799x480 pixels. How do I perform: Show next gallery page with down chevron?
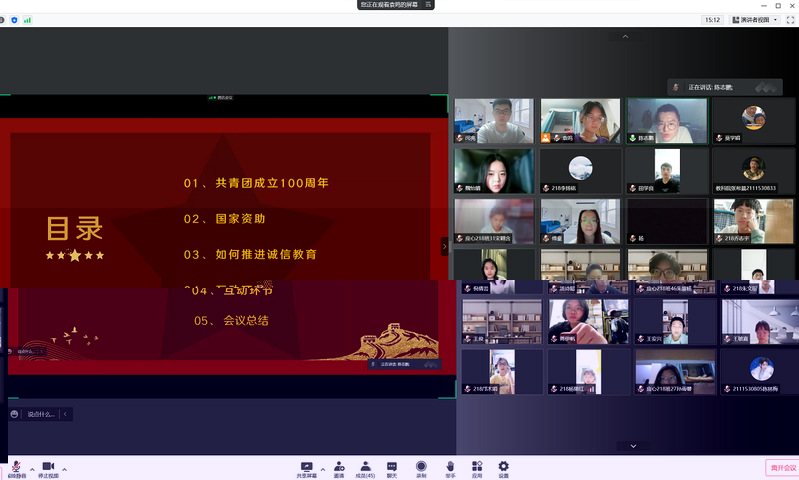pos(633,446)
